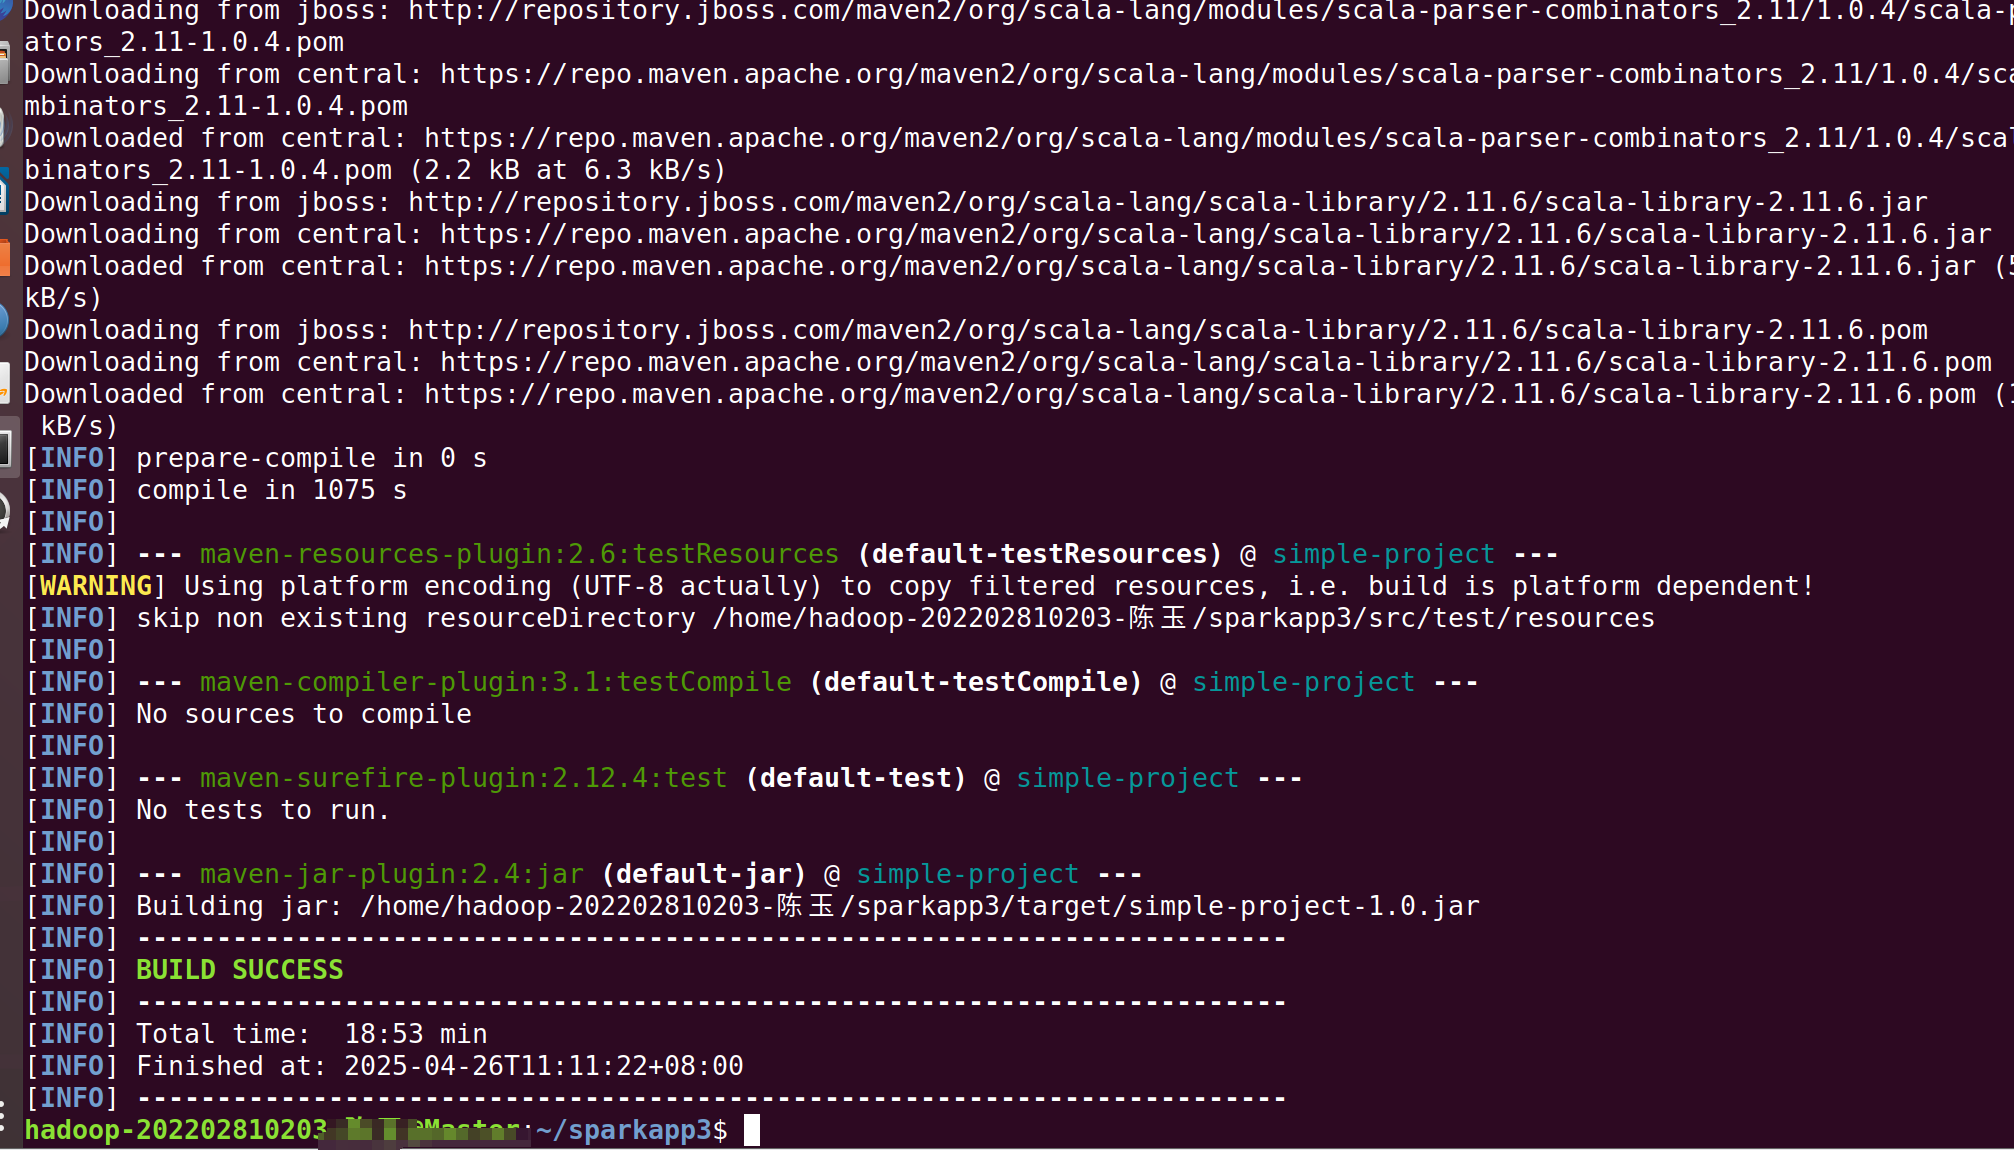The height and width of the screenshot is (1150, 2014).
Task: Open the Amazon dock icon
Action: coord(4,384)
